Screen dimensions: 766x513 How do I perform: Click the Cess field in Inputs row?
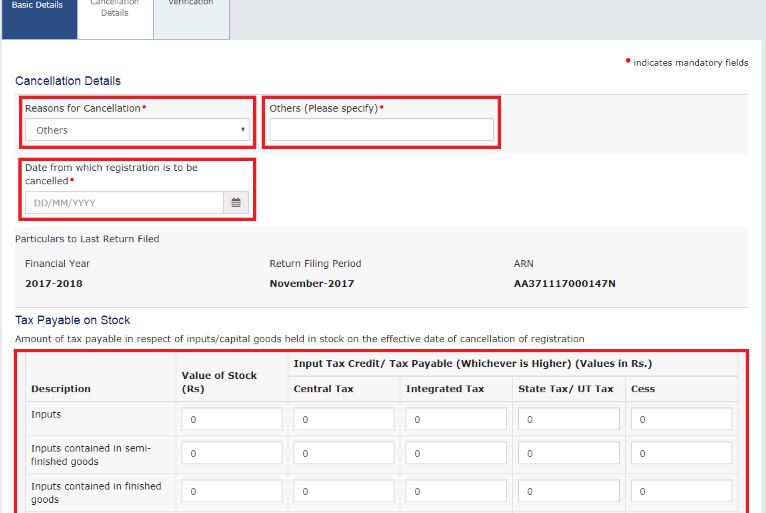coord(682,419)
